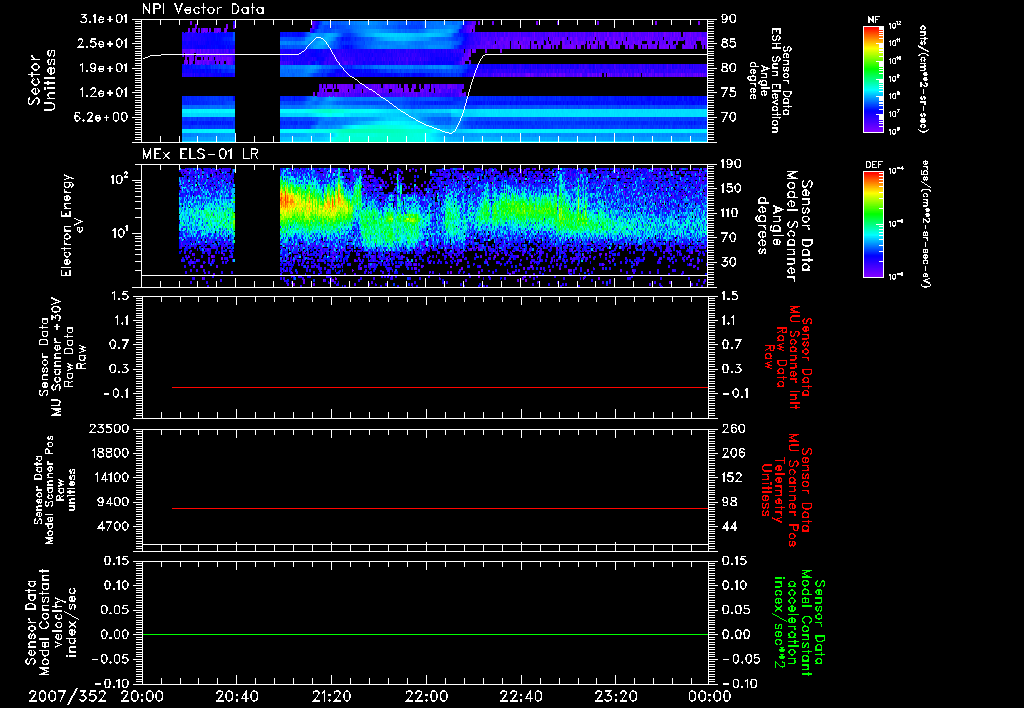Select the "NPI Vector Data" panel title
The width and height of the screenshot is (1024, 708).
click(203, 9)
